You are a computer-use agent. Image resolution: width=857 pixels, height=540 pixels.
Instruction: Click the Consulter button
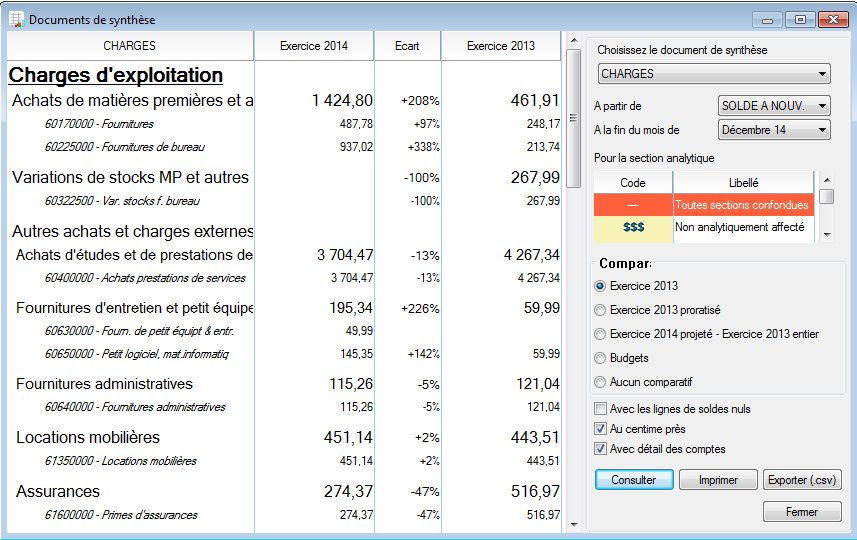(x=634, y=480)
